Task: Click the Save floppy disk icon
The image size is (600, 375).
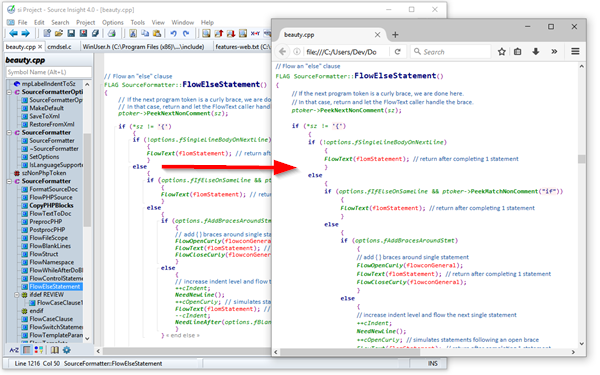Action: point(71,34)
